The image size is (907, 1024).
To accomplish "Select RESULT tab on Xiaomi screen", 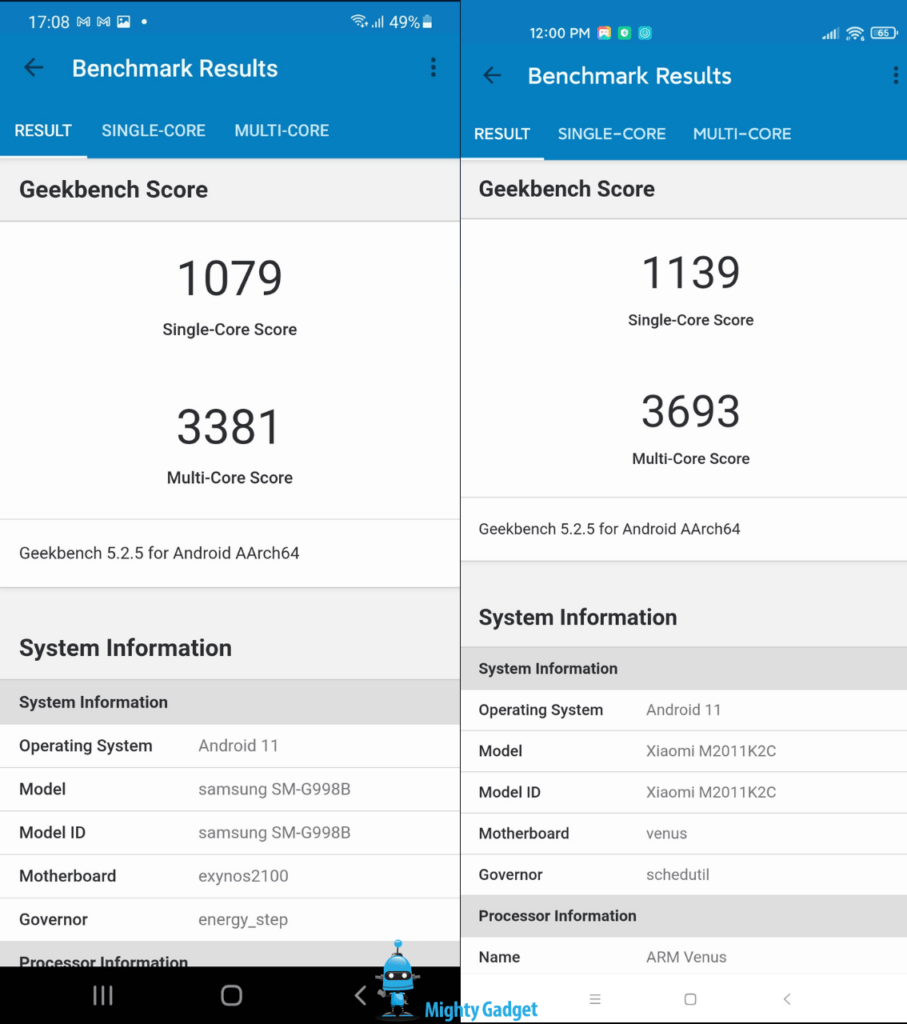I will click(502, 134).
